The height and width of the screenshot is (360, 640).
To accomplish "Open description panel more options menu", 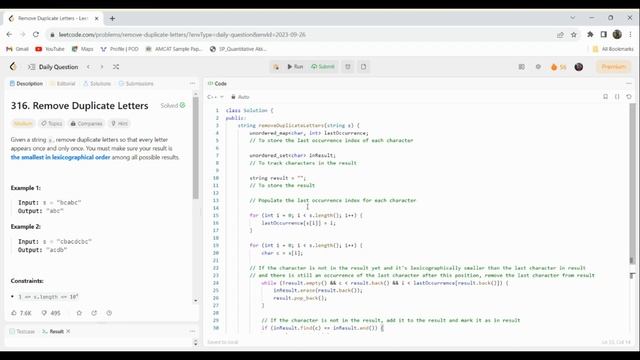I will (192, 84).
